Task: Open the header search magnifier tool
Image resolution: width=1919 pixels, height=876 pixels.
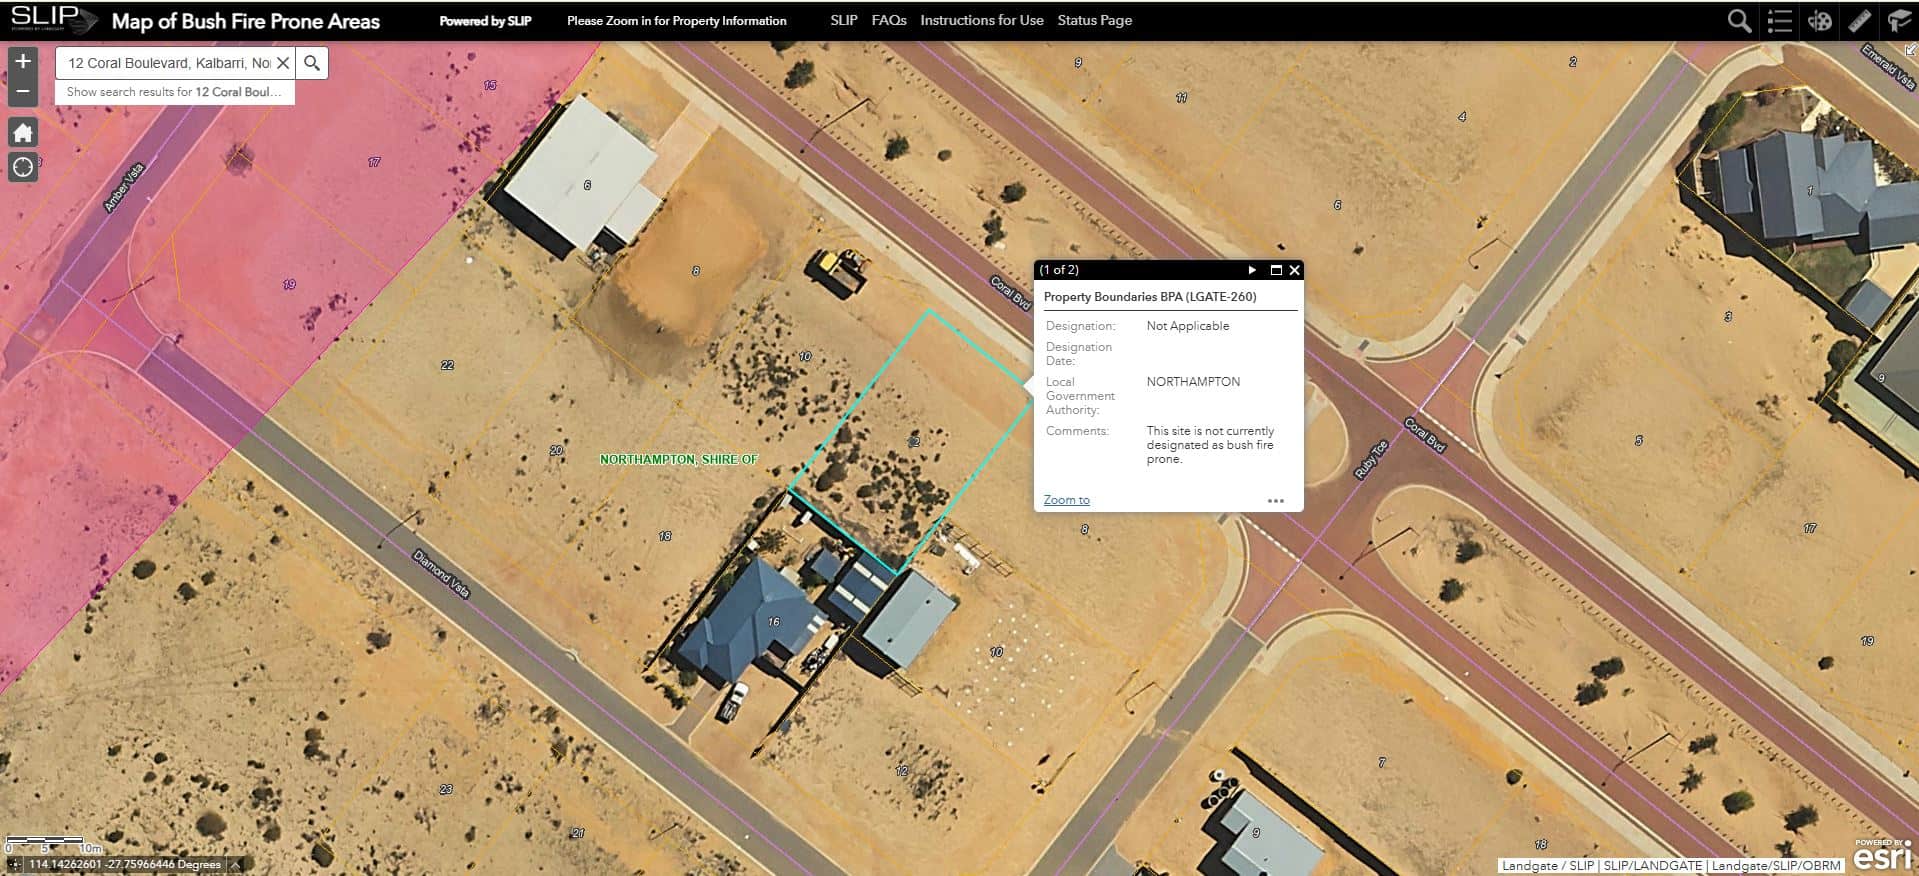Action: (1739, 21)
